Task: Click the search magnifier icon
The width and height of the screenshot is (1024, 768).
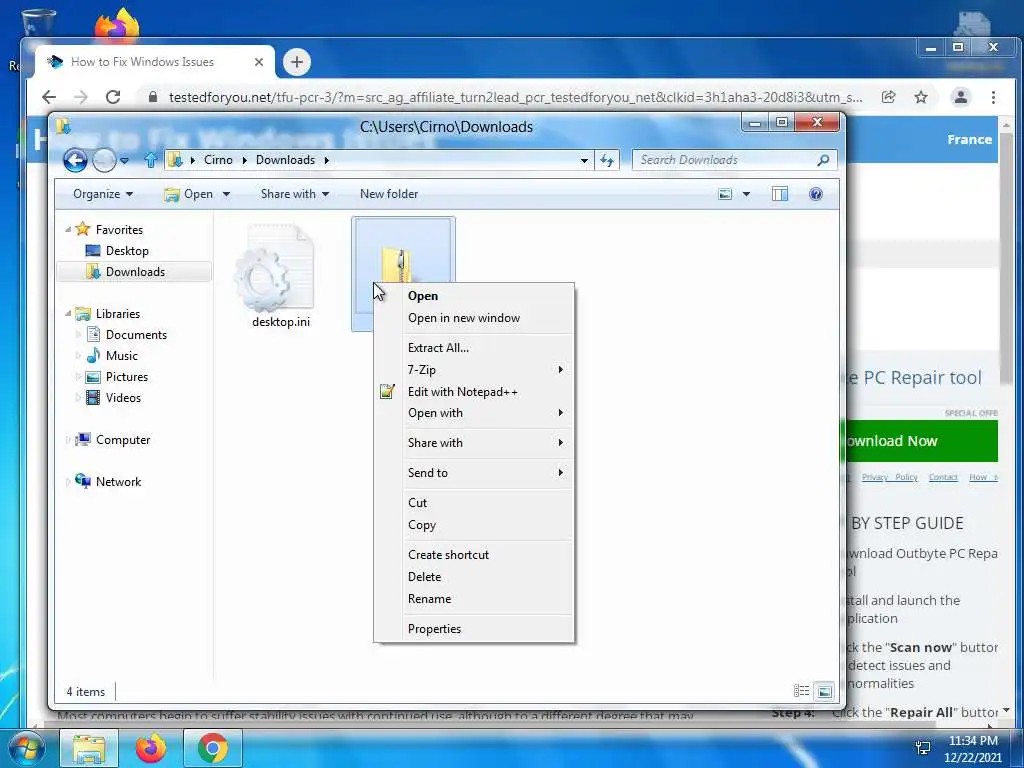Action: pyautogui.click(x=824, y=160)
